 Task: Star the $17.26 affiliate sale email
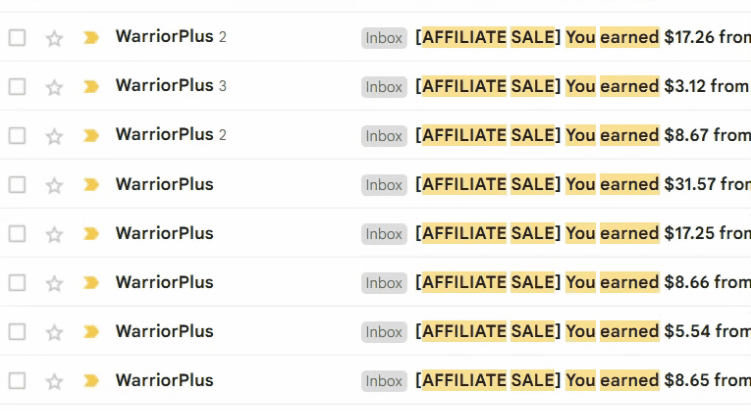[x=54, y=38]
